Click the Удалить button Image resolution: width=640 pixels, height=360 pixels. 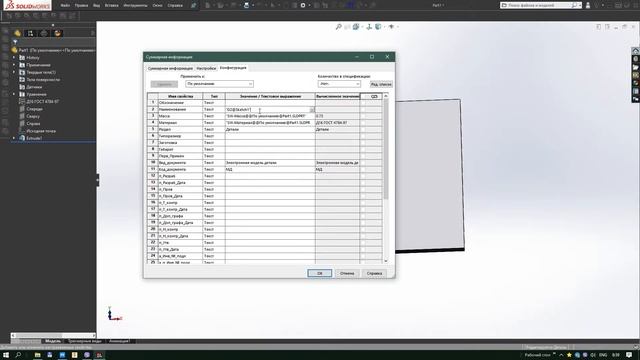pos(164,84)
